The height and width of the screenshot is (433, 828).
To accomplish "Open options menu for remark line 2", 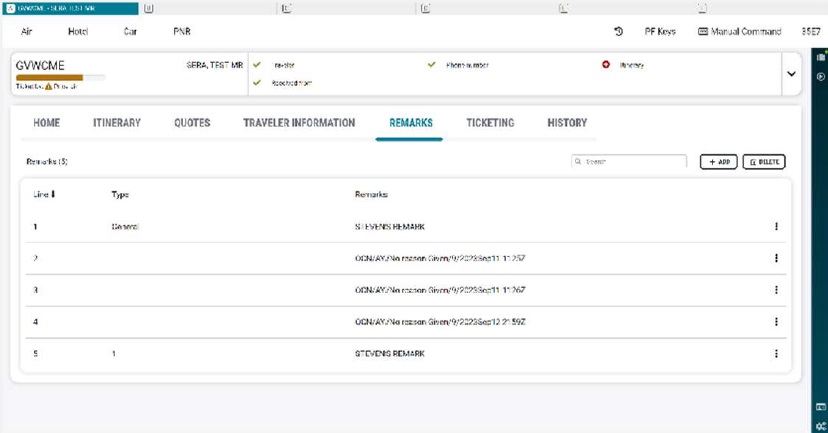I will (x=776, y=258).
